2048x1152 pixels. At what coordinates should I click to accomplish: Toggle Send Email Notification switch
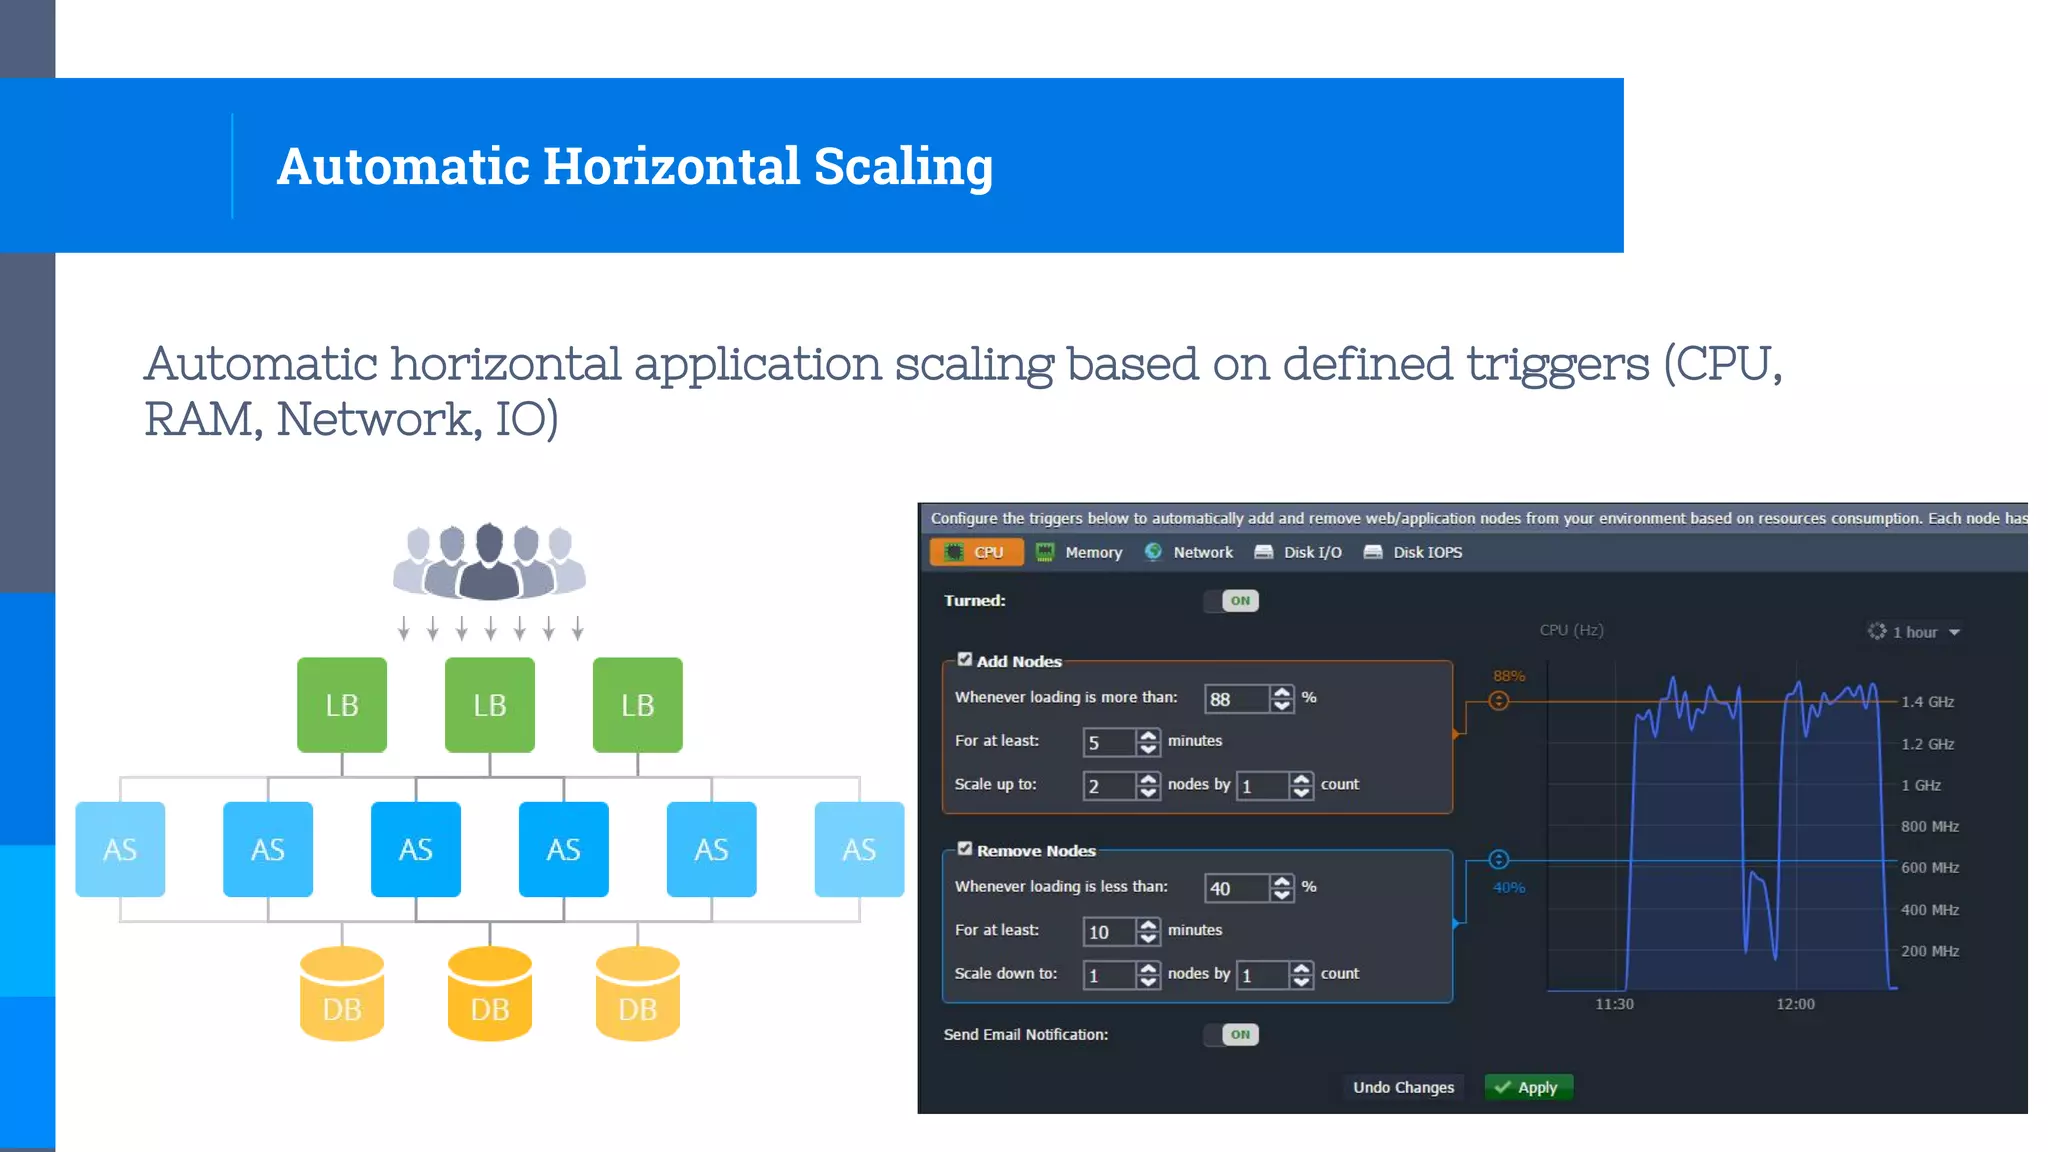[x=1231, y=1035]
